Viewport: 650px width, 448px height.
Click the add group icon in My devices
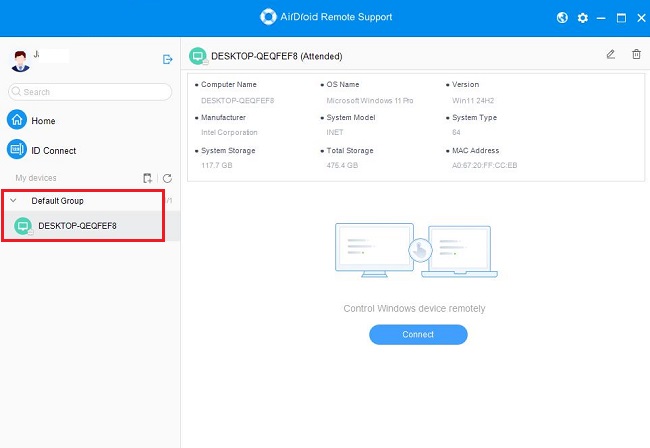148,178
